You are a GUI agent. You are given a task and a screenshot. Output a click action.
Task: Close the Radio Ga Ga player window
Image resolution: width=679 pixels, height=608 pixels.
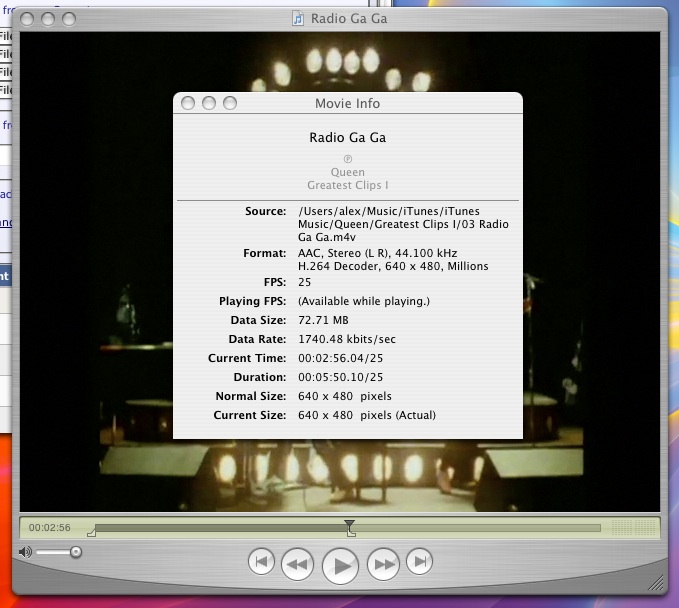pyautogui.click(x=27, y=19)
